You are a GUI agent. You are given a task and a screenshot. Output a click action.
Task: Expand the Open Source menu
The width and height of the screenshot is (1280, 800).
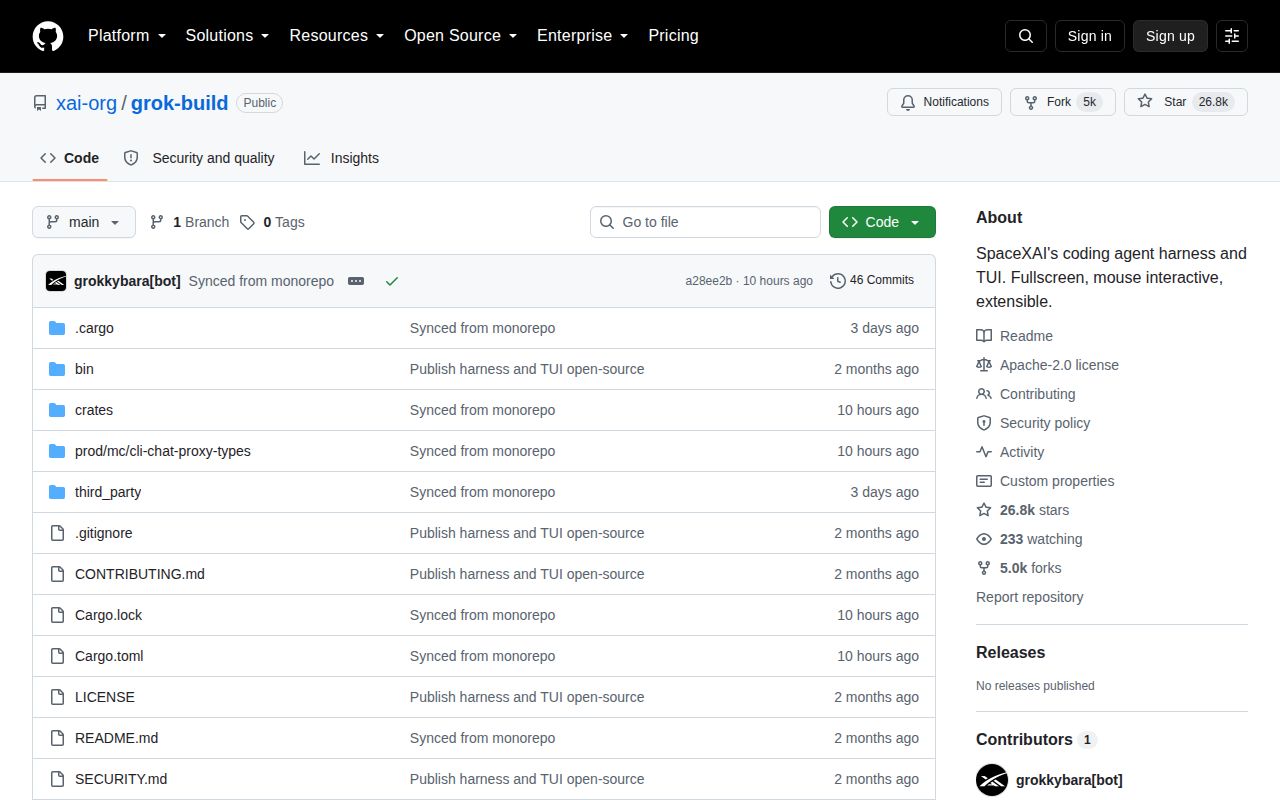point(460,36)
